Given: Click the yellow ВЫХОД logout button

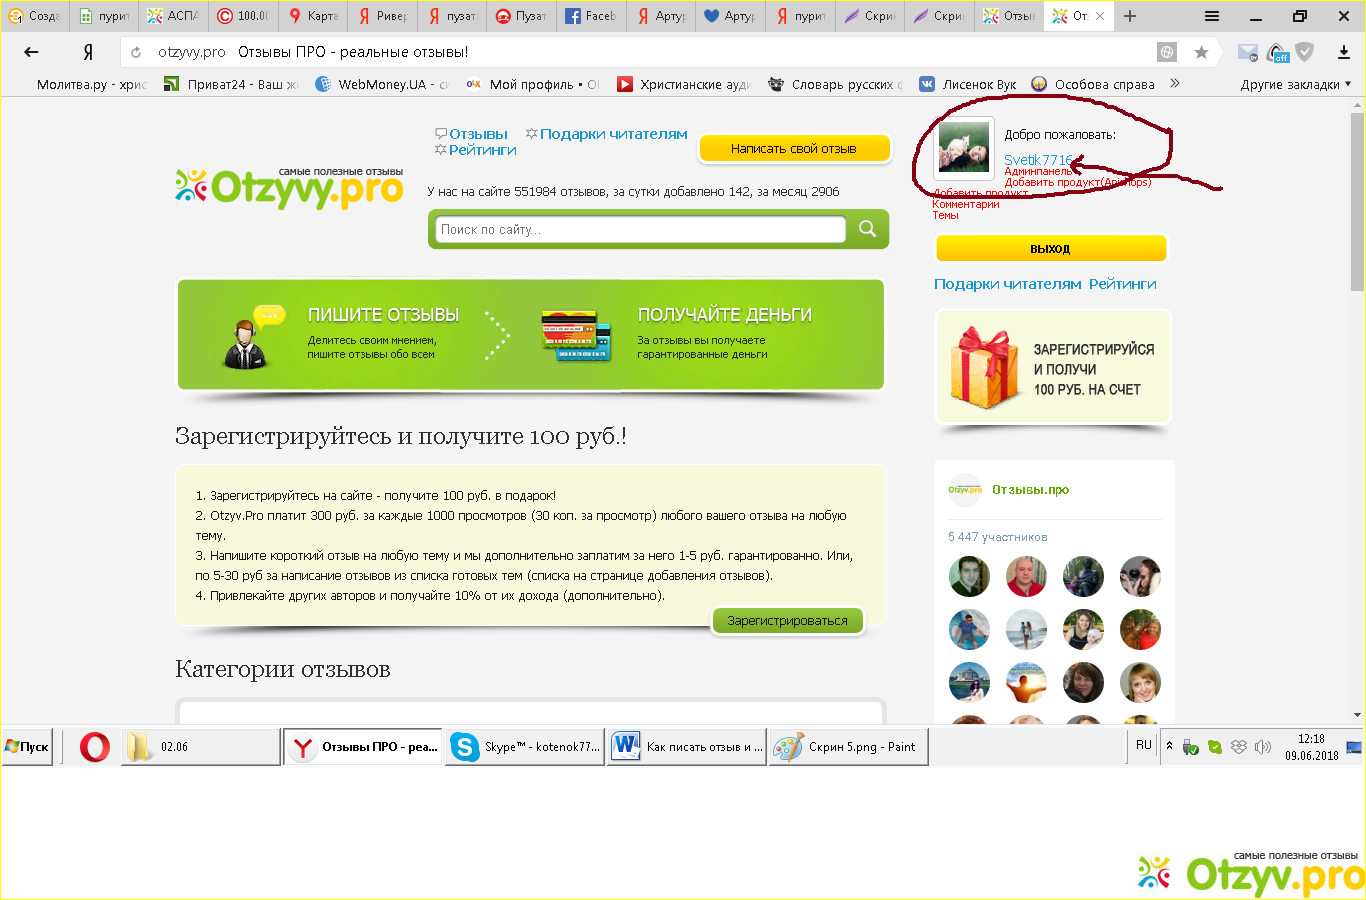Looking at the screenshot, I should [1050, 248].
